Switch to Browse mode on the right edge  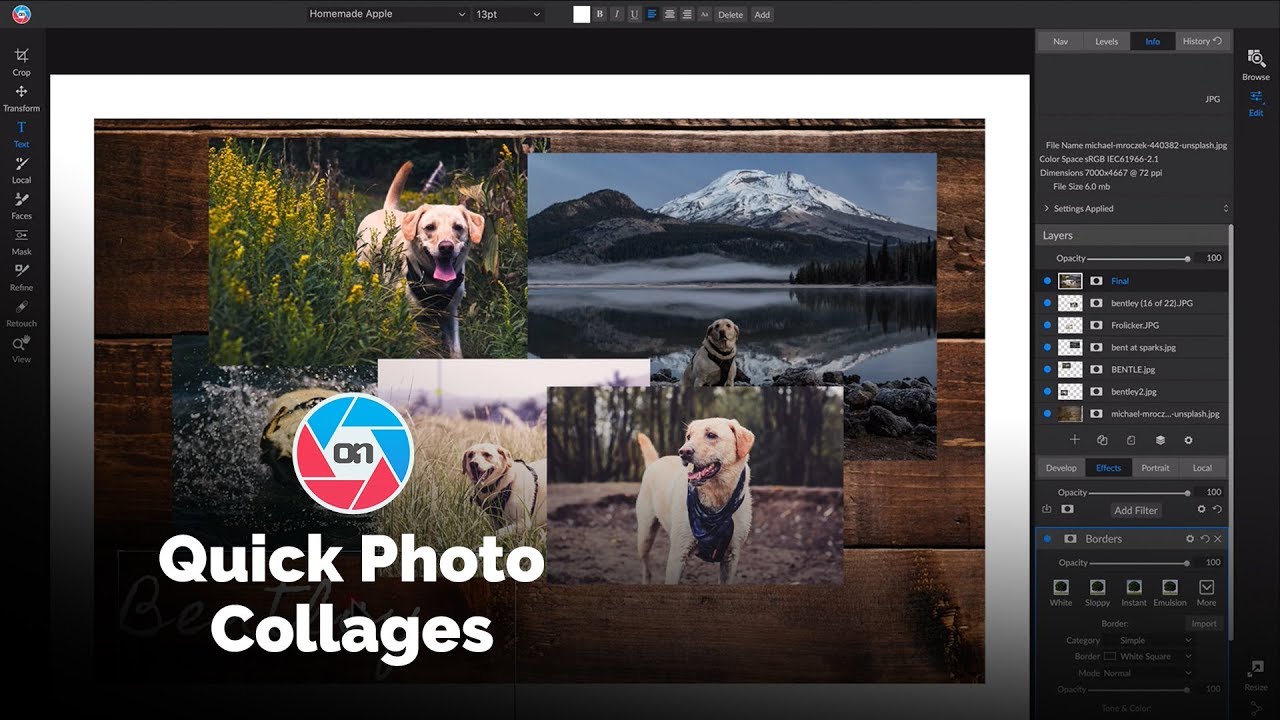point(1256,62)
